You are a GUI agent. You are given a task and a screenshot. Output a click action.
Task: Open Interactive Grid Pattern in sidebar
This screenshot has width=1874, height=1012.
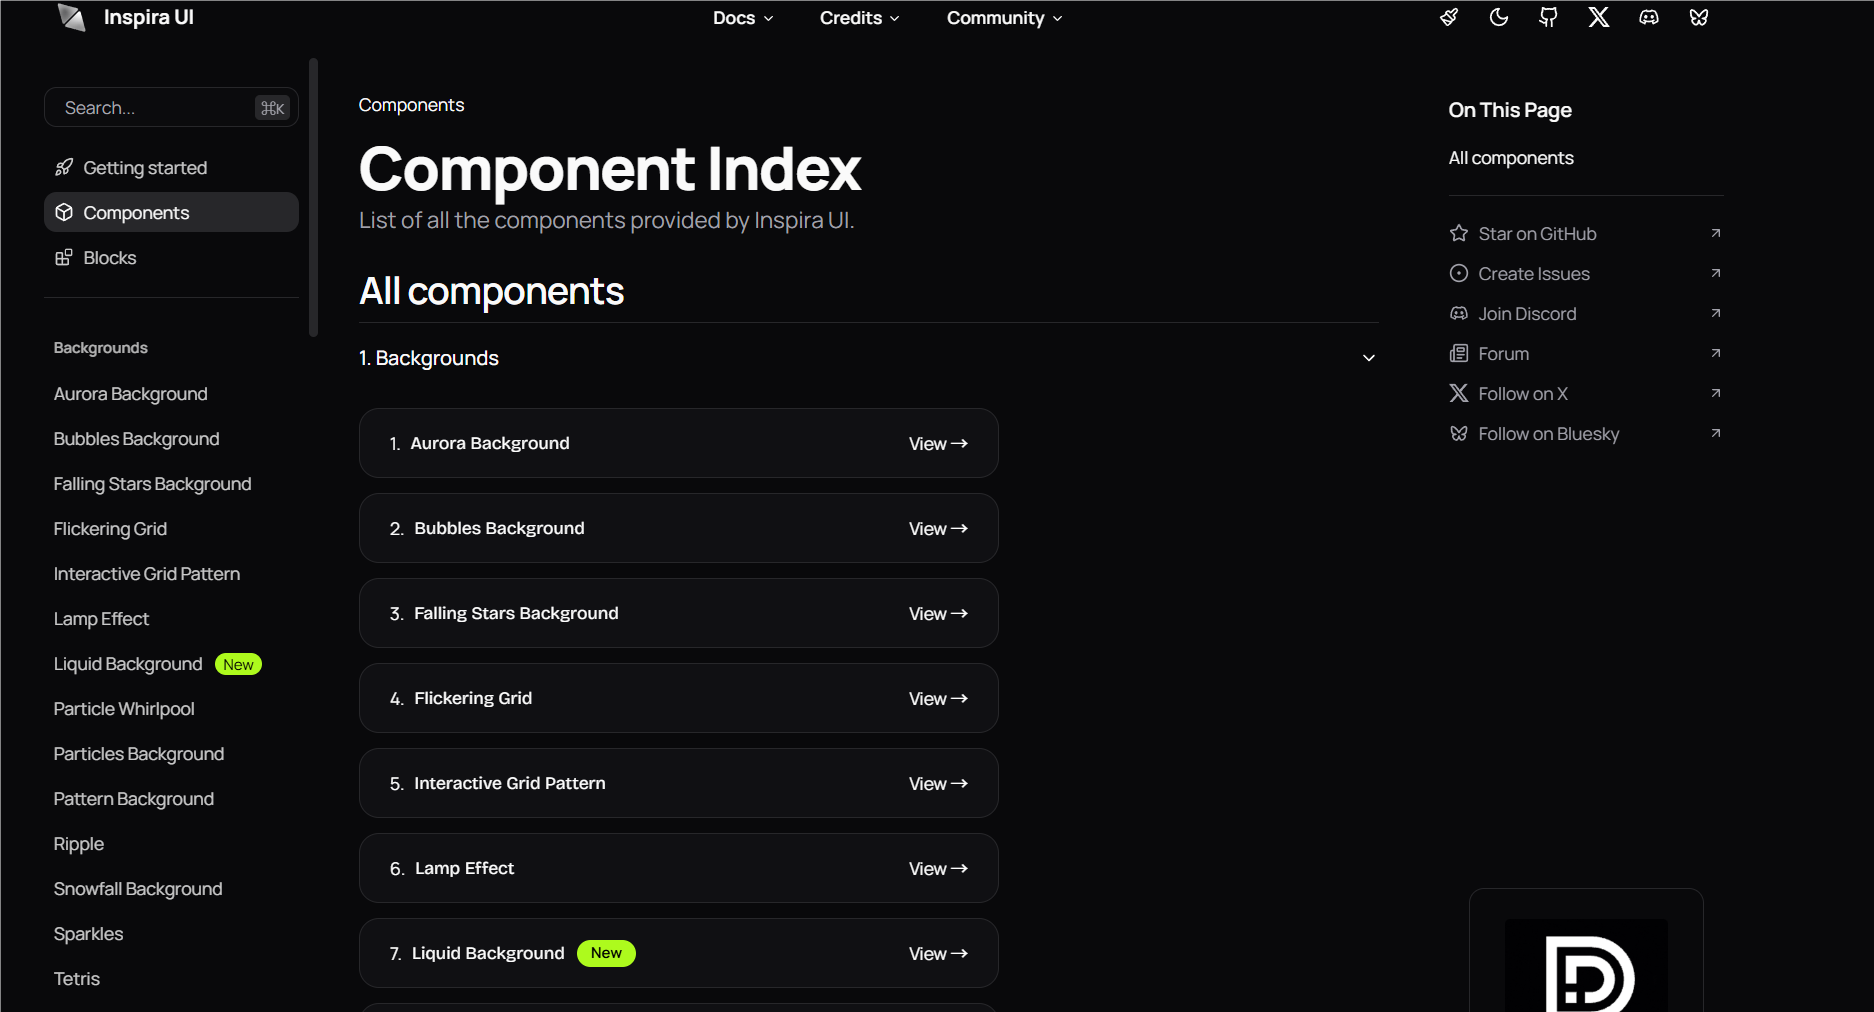point(147,574)
